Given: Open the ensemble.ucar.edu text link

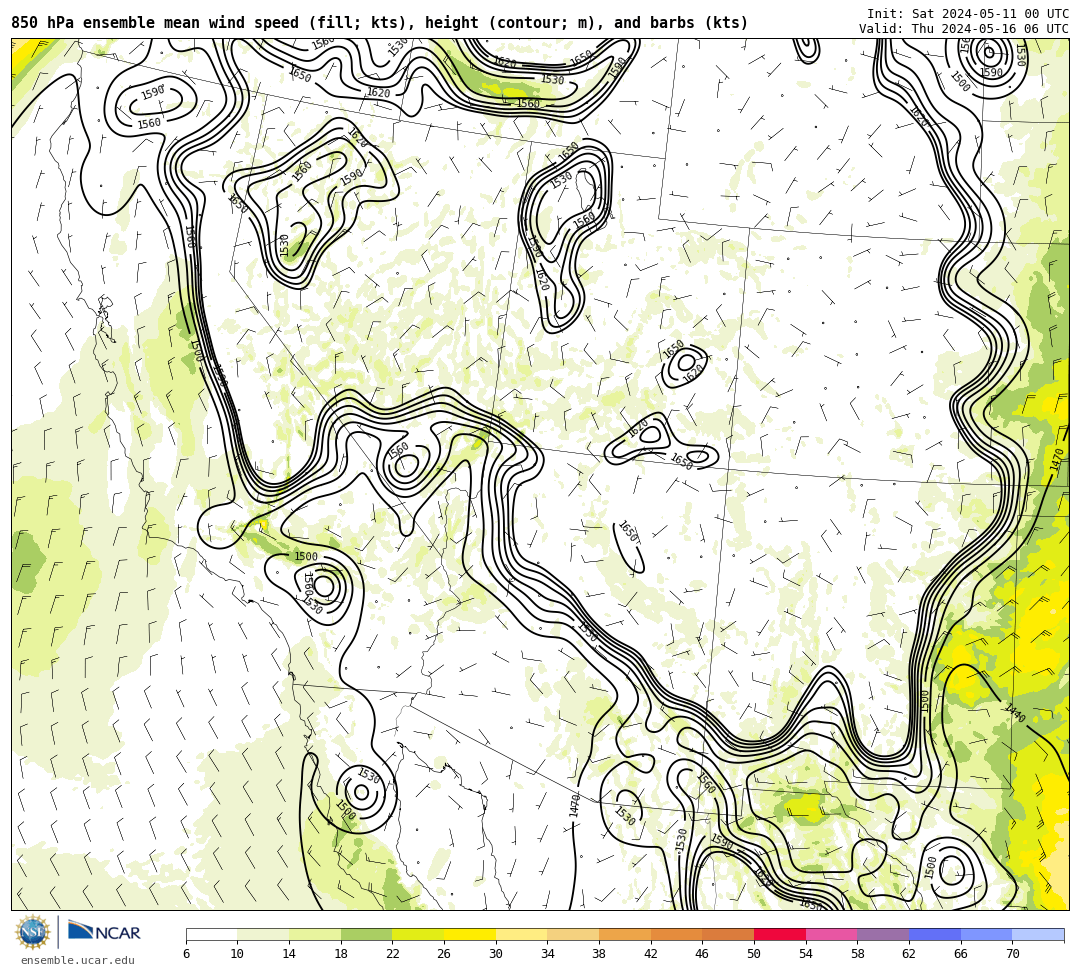Looking at the screenshot, I should 77,960.
